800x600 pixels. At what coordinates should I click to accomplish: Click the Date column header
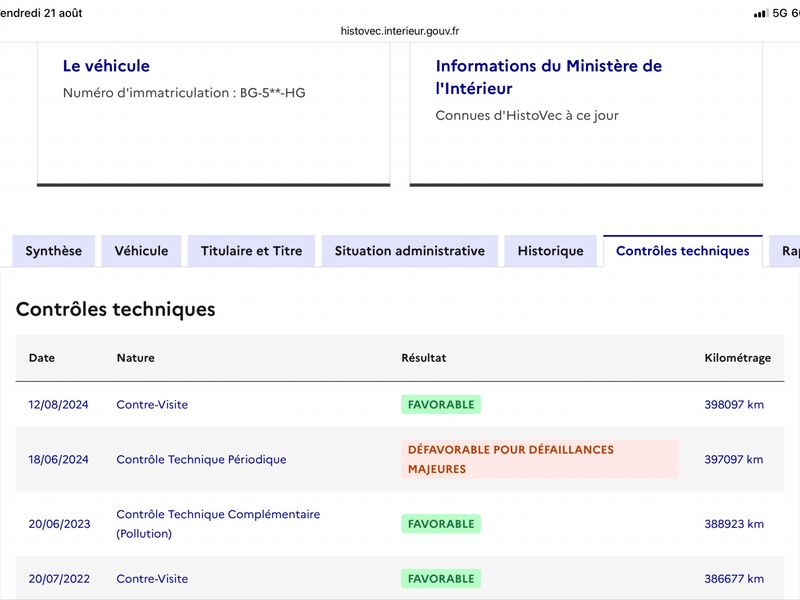tap(42, 358)
